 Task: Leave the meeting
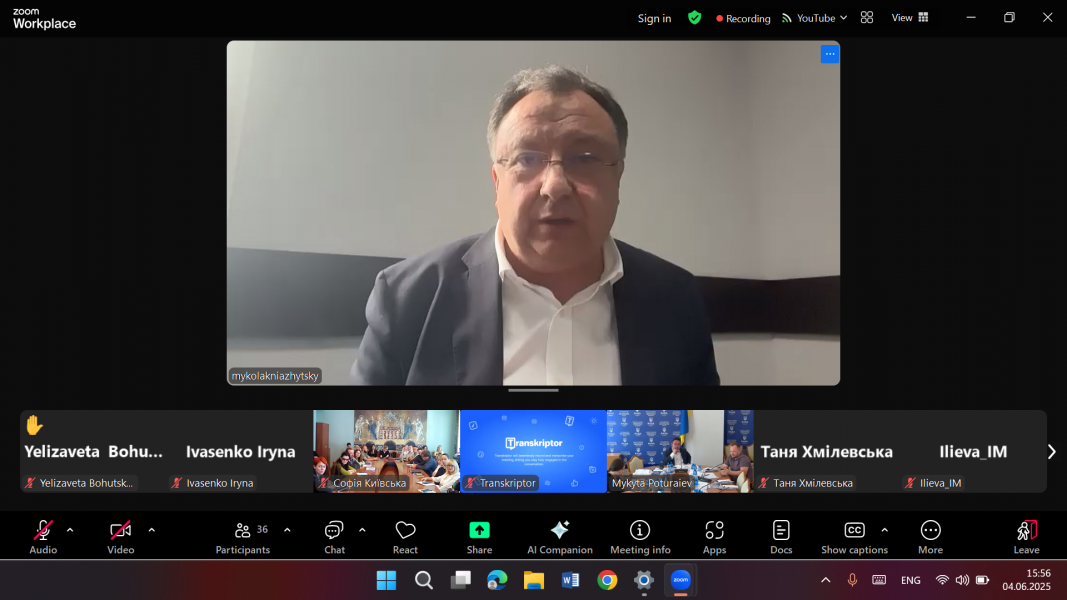(1026, 536)
